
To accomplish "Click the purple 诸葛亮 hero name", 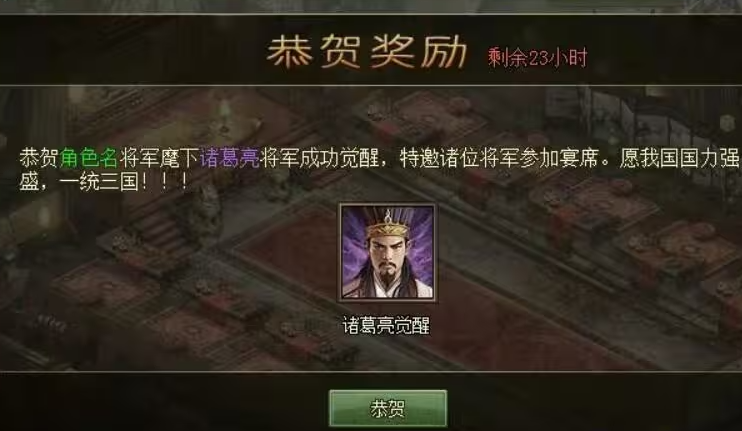I will pos(230,158).
